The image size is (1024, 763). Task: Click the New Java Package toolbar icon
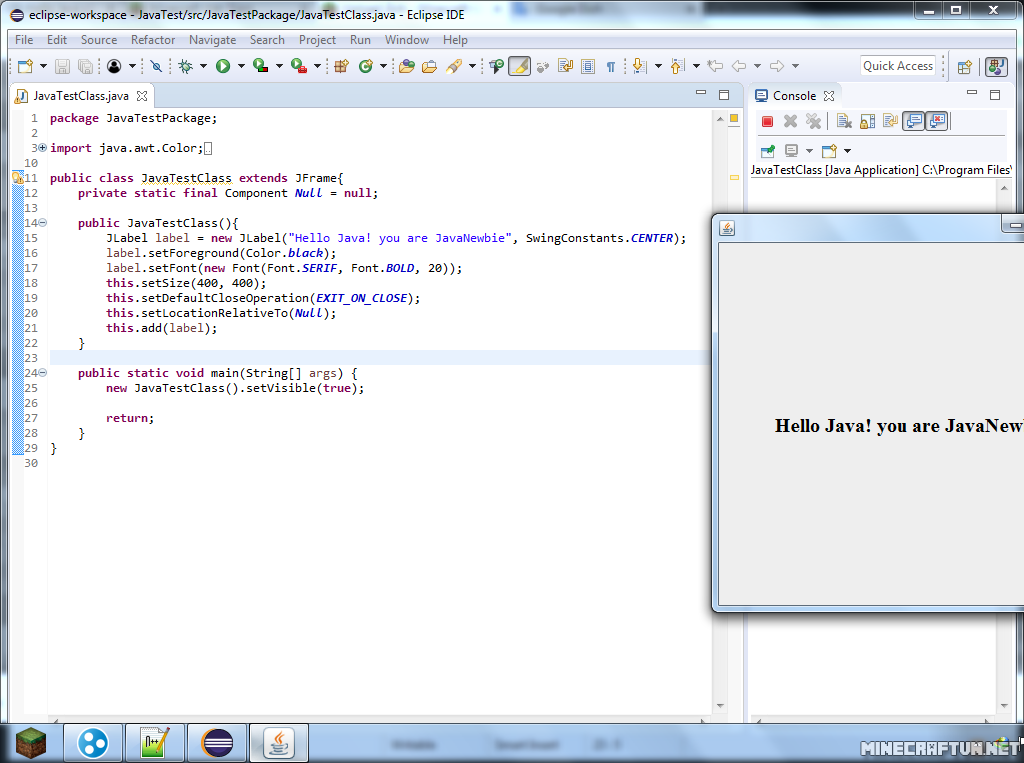coord(341,66)
